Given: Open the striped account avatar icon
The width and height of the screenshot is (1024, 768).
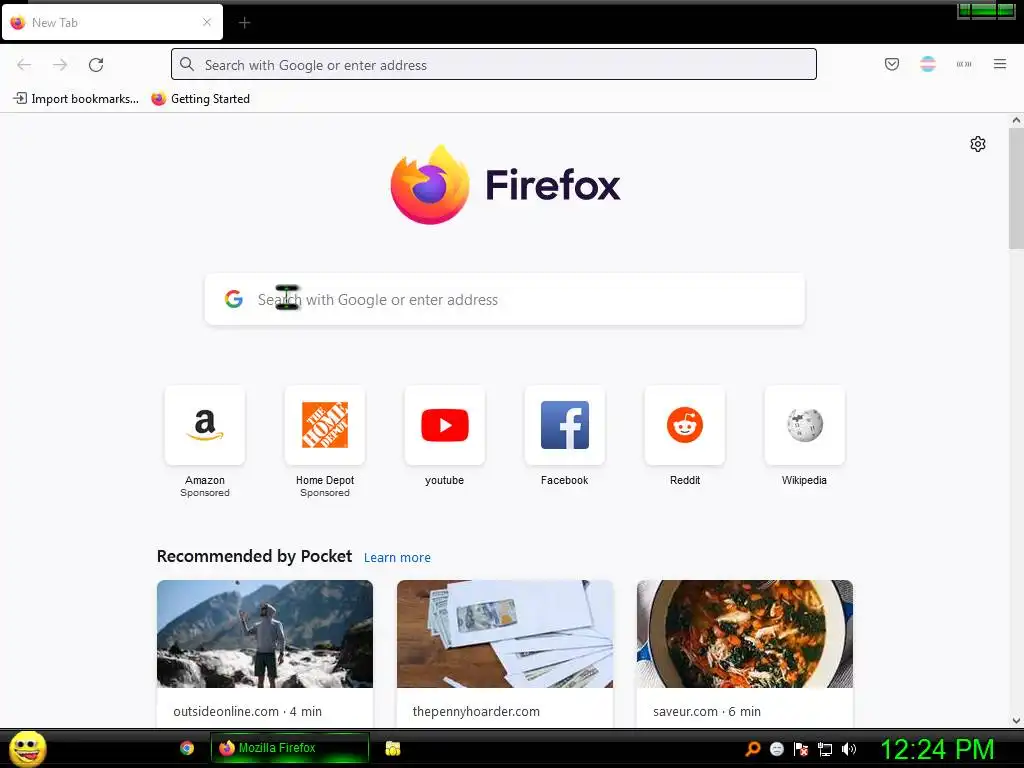Looking at the screenshot, I should coord(927,64).
